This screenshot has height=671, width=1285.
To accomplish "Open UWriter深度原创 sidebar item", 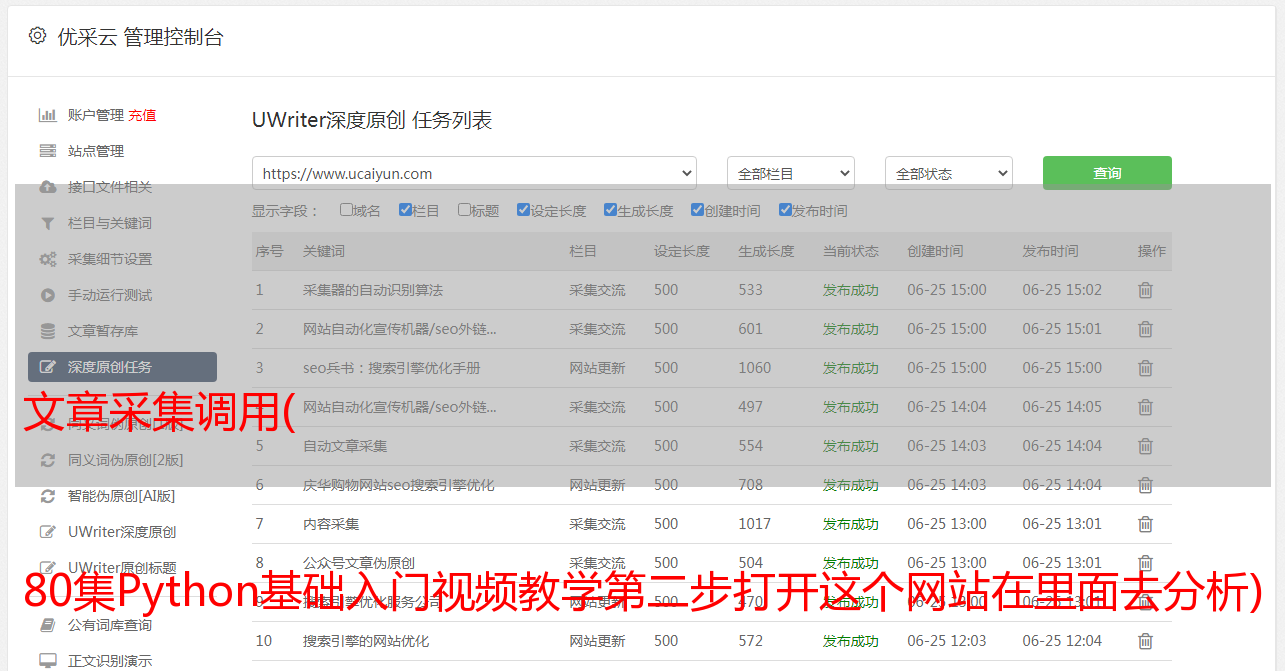I will click(122, 532).
